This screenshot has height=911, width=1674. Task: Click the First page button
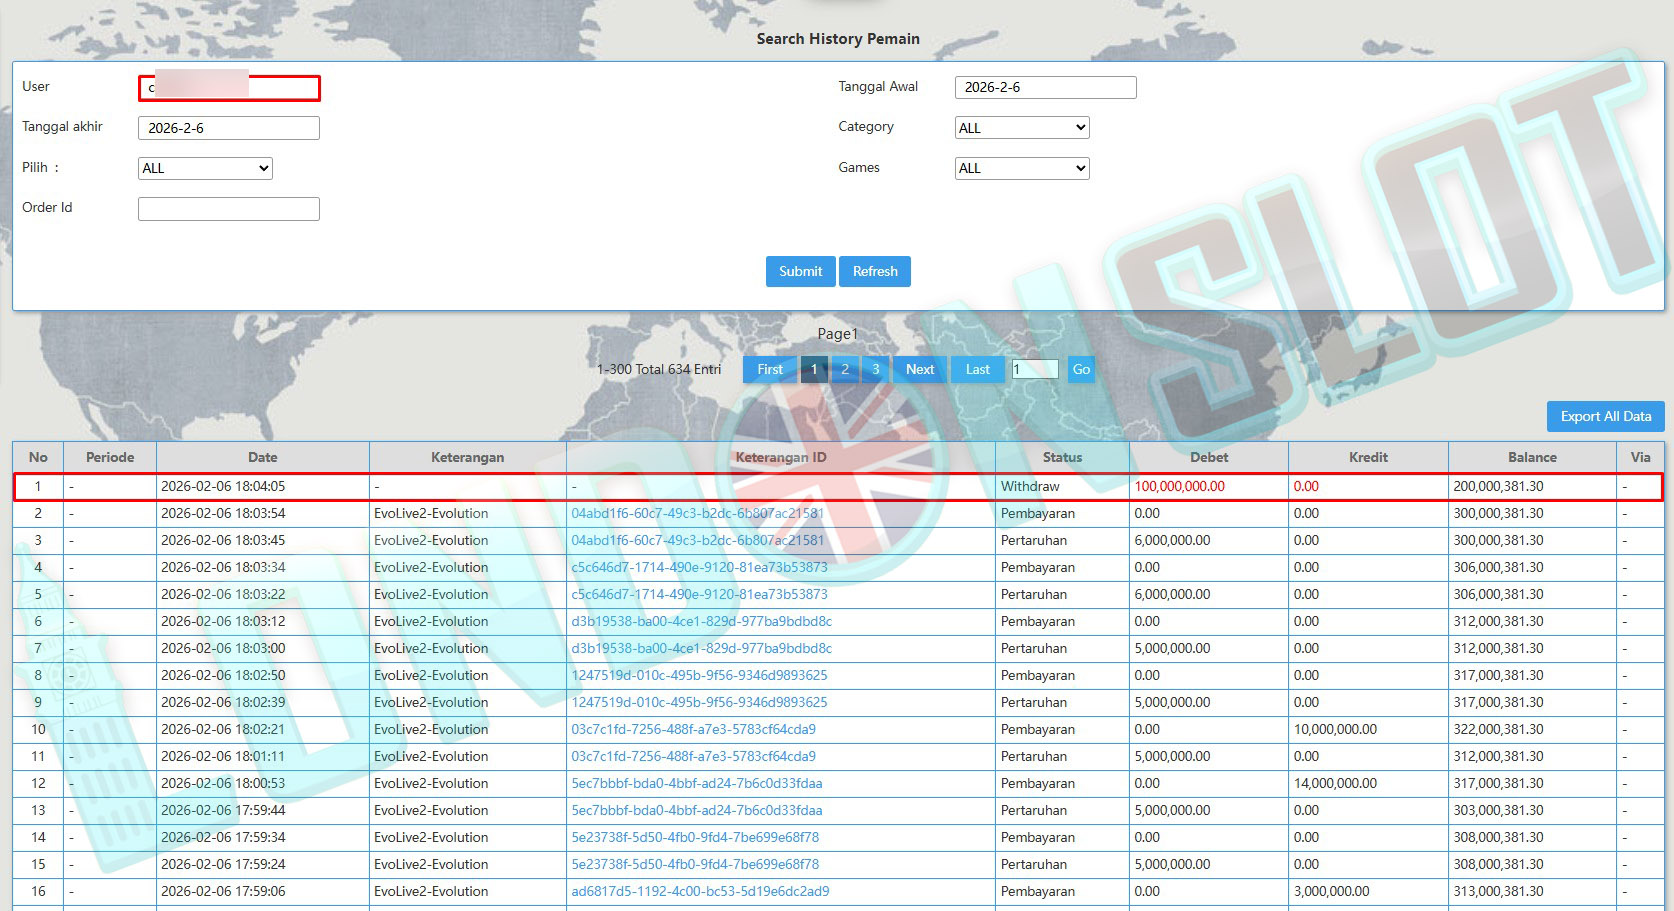770,370
